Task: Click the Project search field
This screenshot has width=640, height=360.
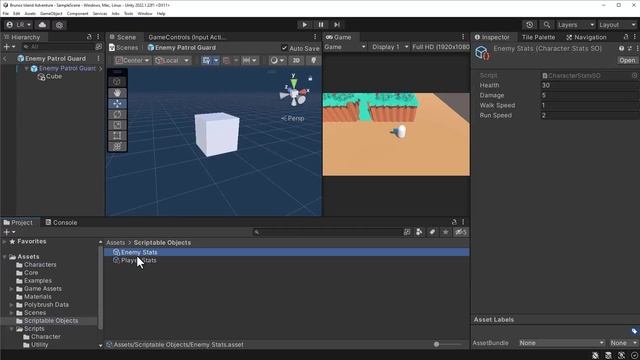Action: [327, 232]
